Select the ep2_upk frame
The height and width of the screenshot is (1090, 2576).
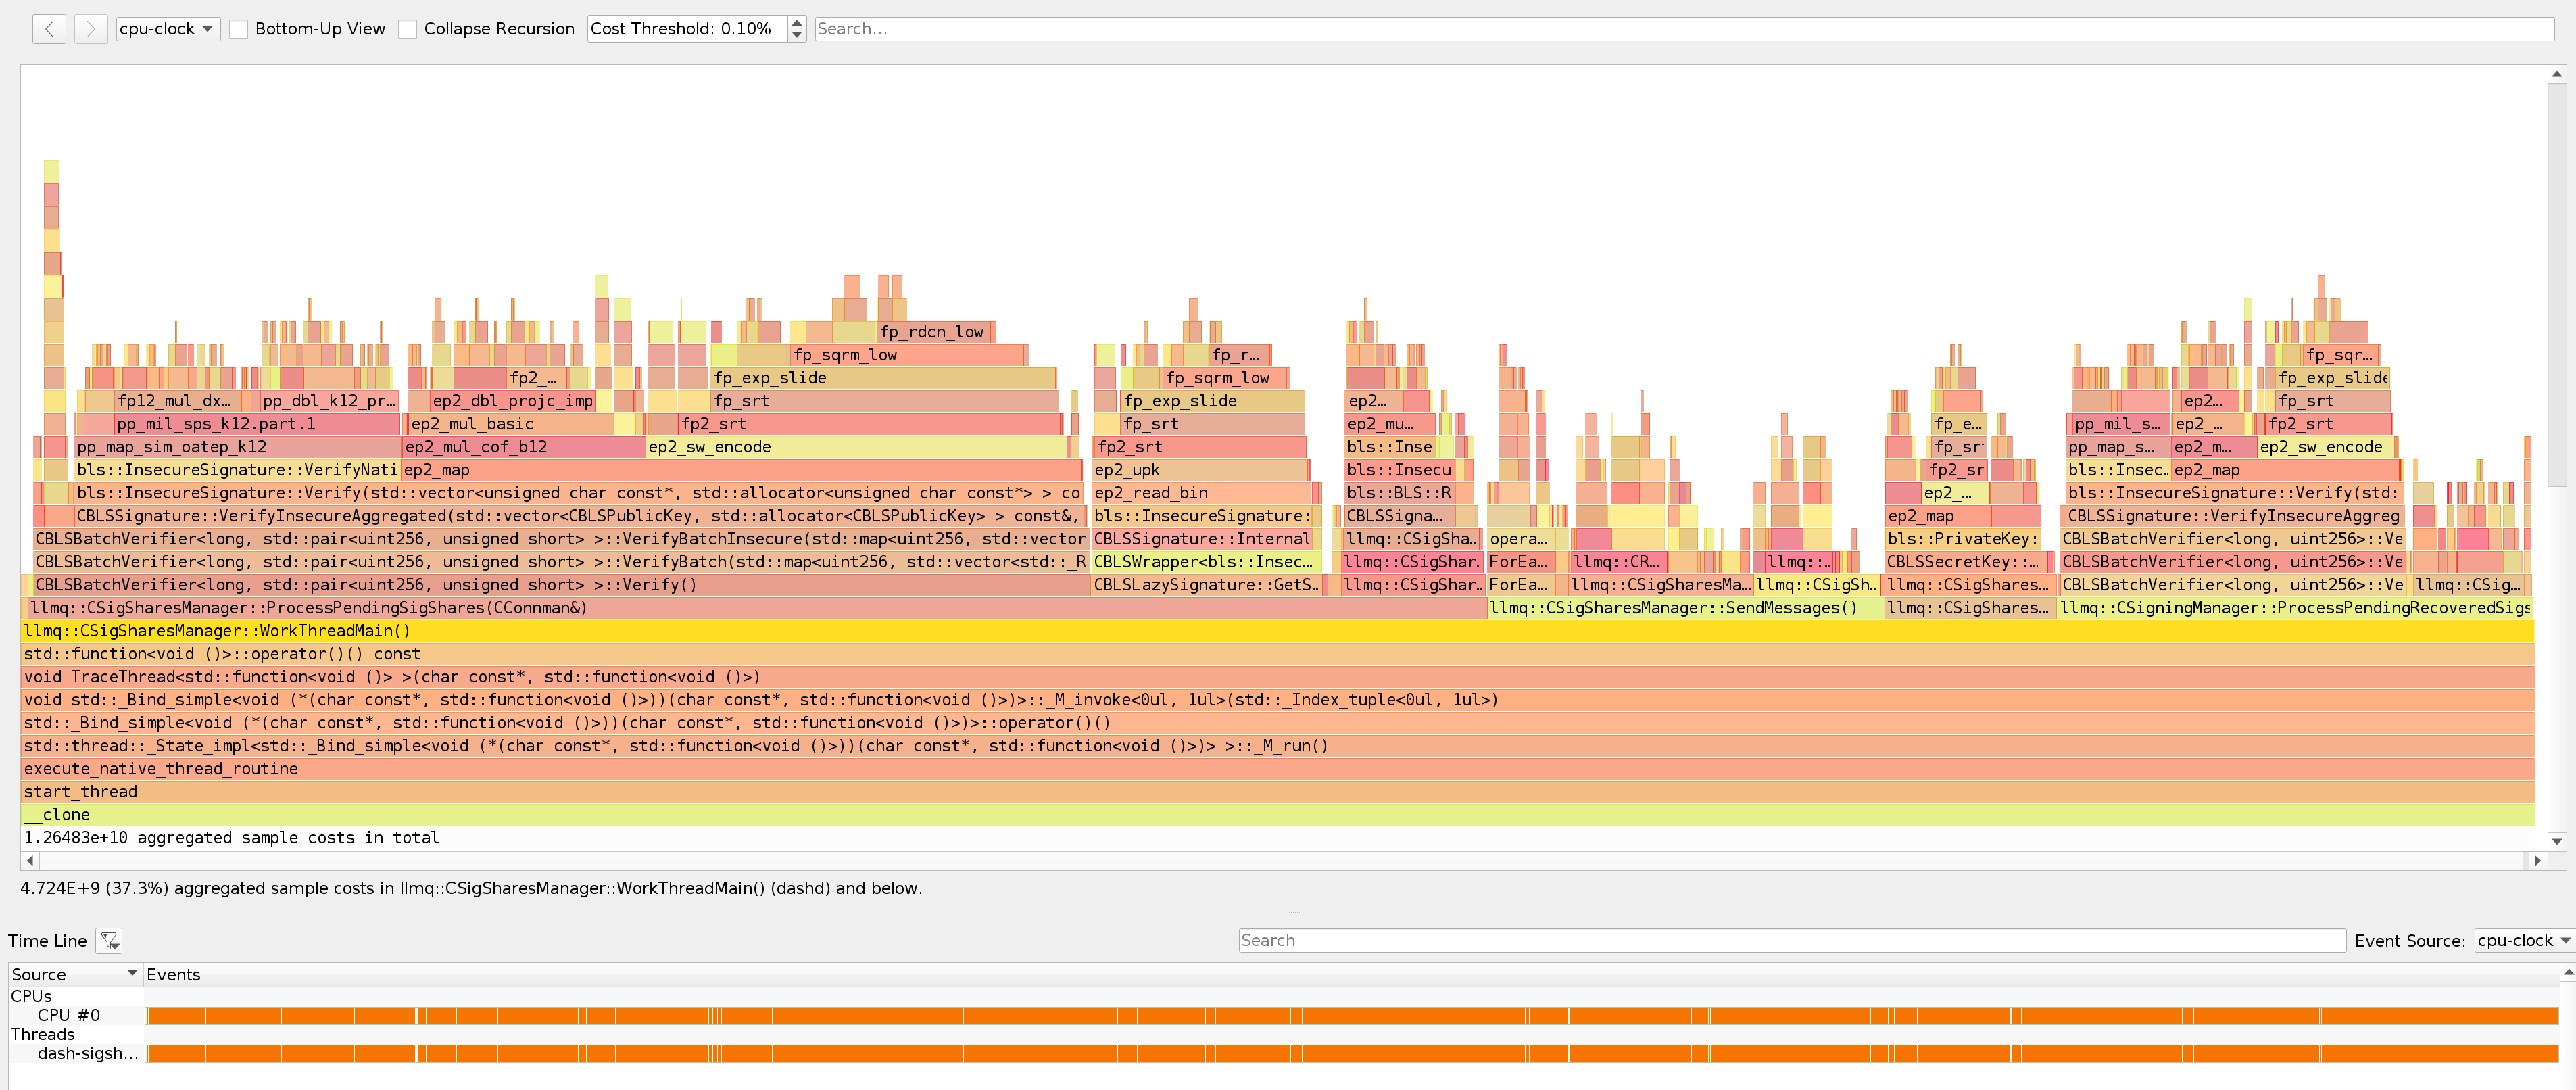tap(1199, 470)
